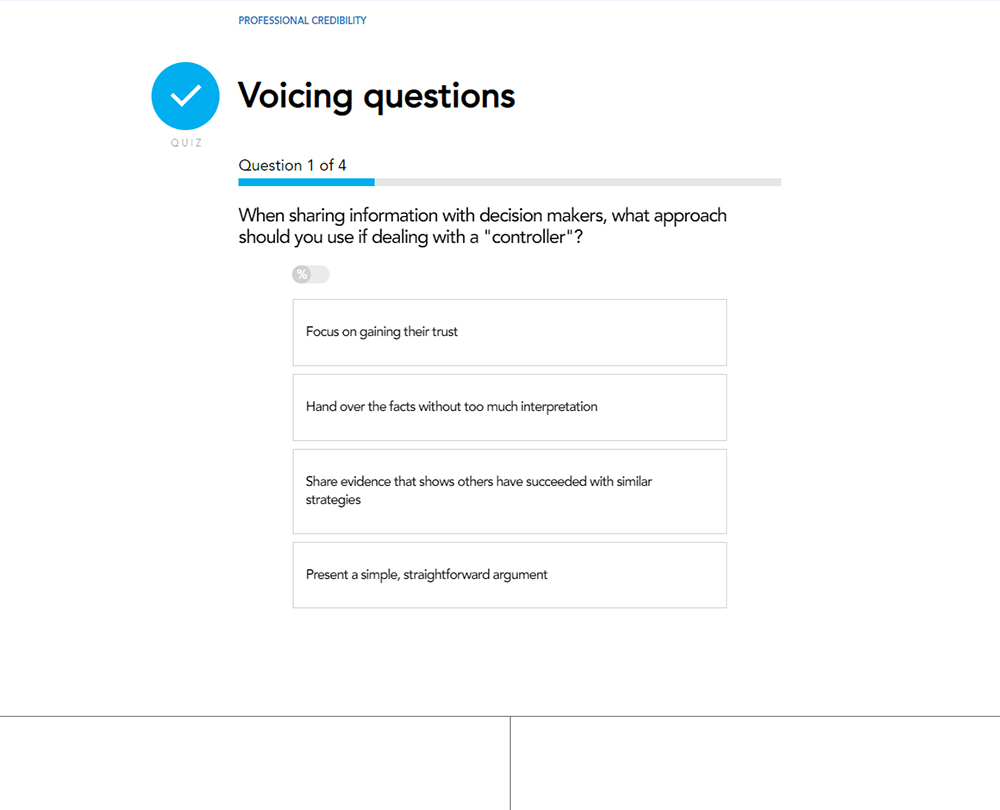Open the Professional Credibility course link
This screenshot has width=1000, height=810.
point(302,20)
